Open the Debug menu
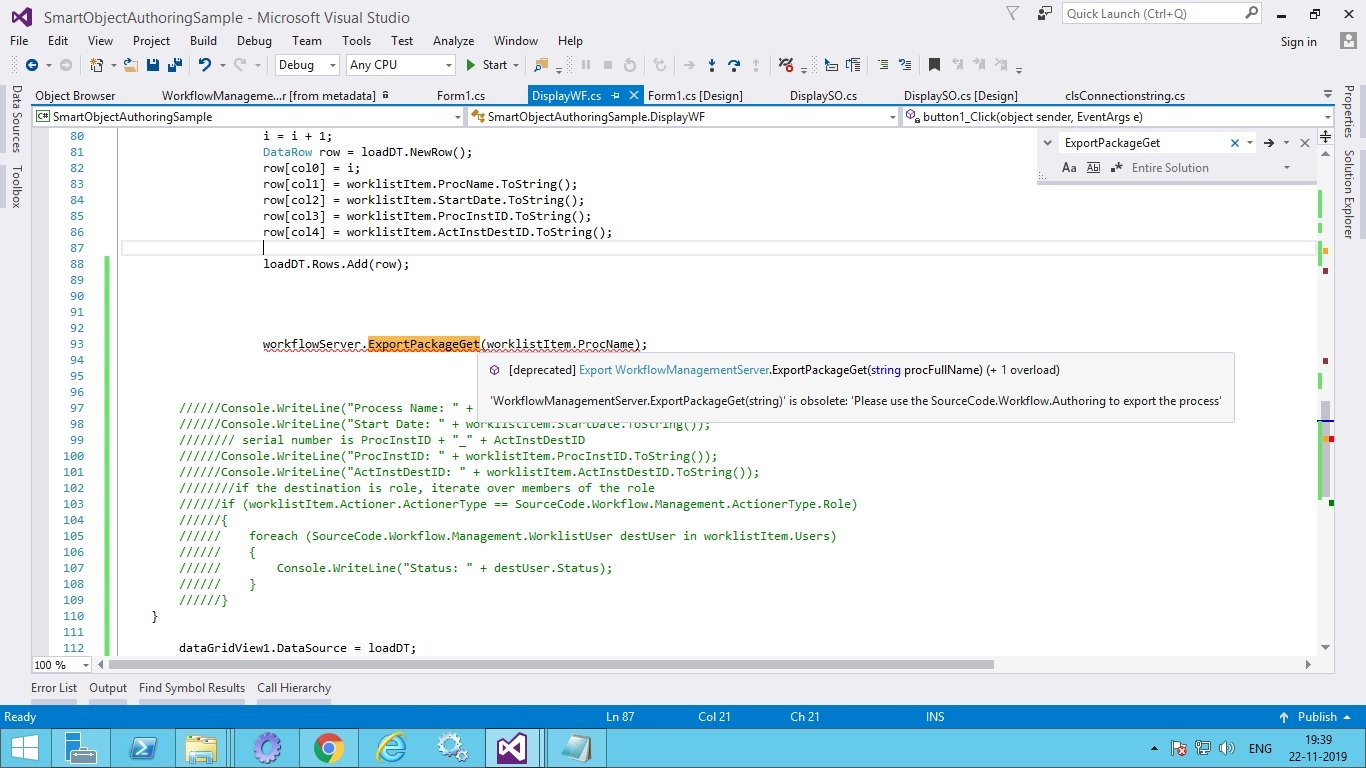Viewport: 1366px width, 768px height. [254, 41]
